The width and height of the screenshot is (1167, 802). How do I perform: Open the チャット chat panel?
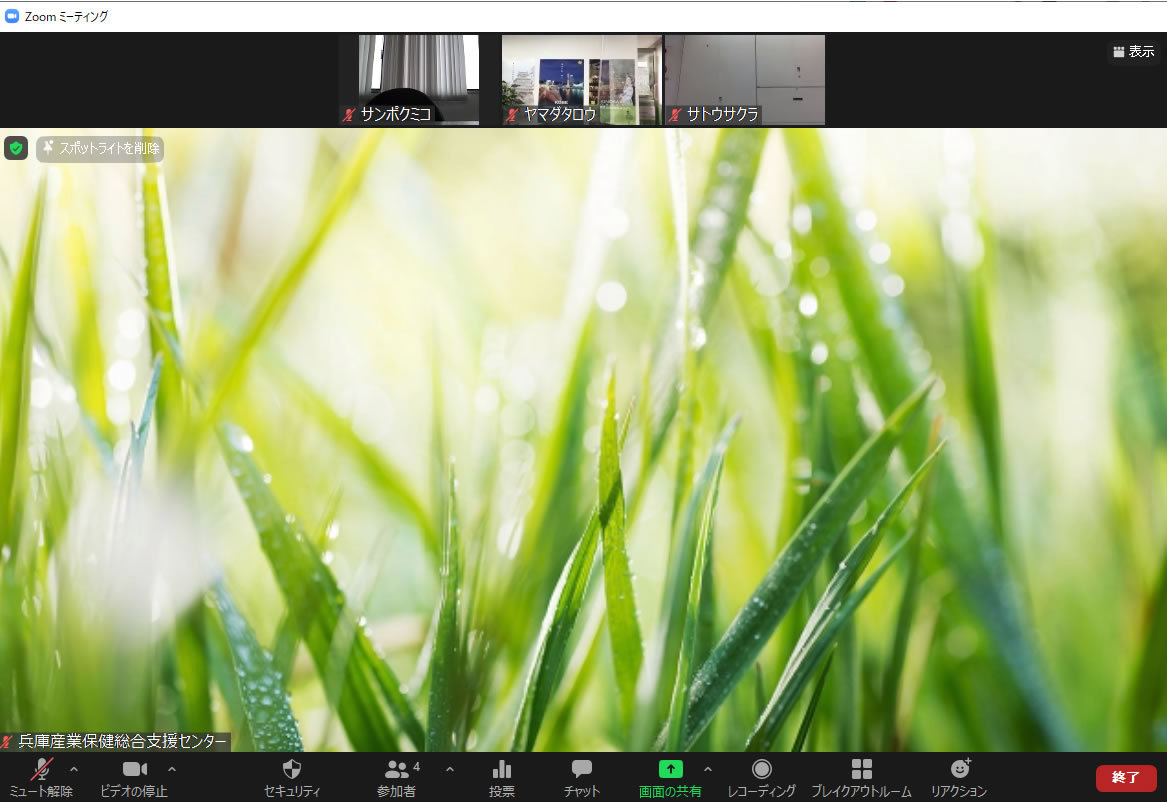click(581, 778)
